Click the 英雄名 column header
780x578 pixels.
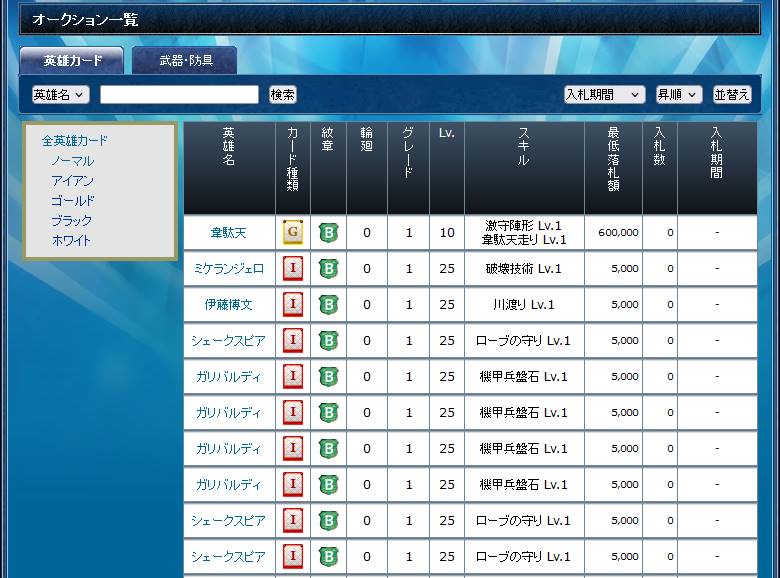tap(229, 168)
